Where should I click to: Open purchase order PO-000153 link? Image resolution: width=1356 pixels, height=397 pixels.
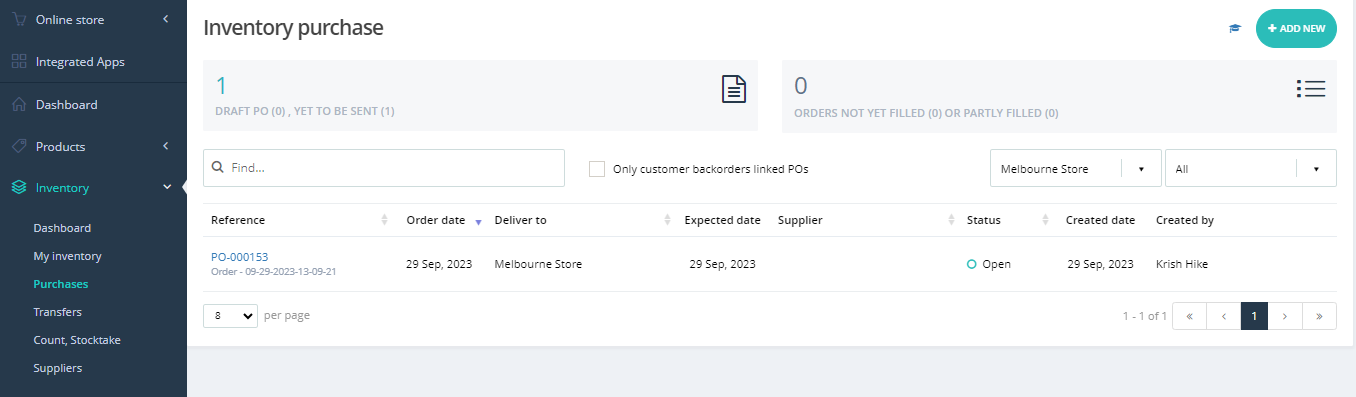pyautogui.click(x=239, y=257)
